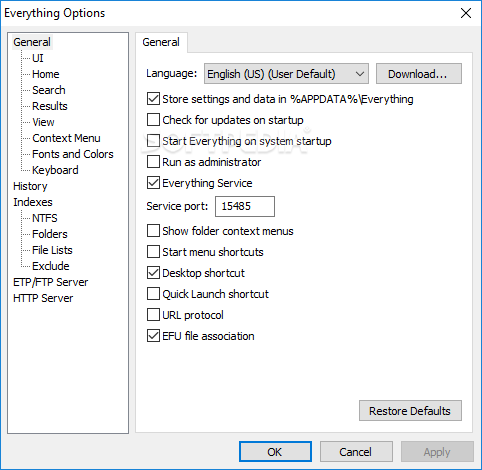Select Fonts and Colors page
482x470 pixels.
click(x=73, y=154)
